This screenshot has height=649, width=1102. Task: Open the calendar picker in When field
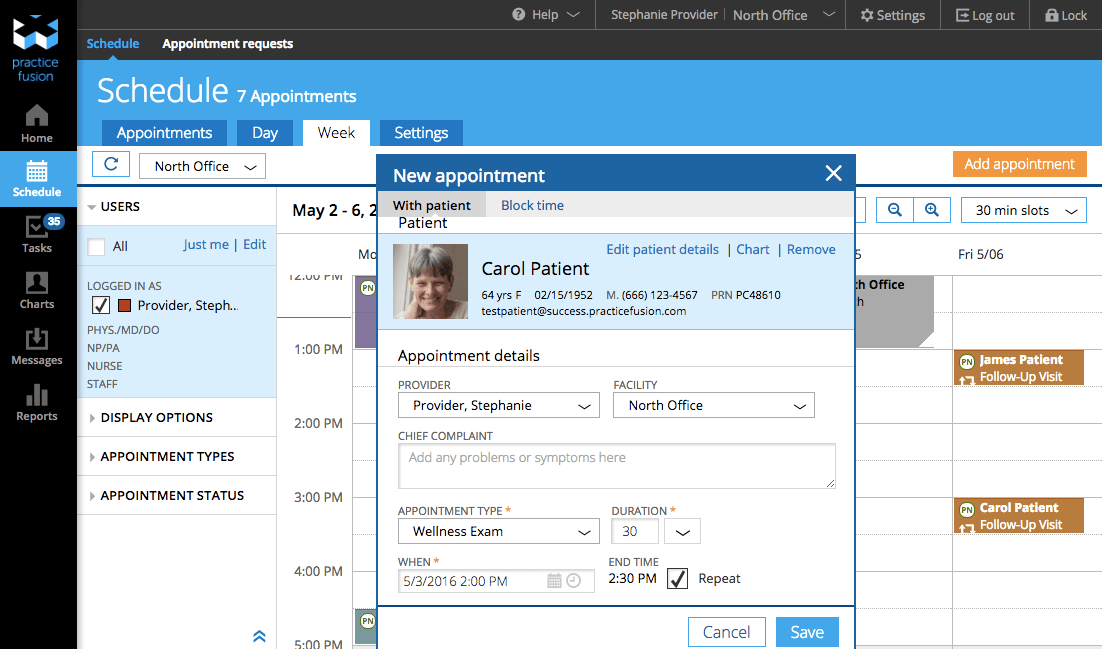click(x=554, y=581)
